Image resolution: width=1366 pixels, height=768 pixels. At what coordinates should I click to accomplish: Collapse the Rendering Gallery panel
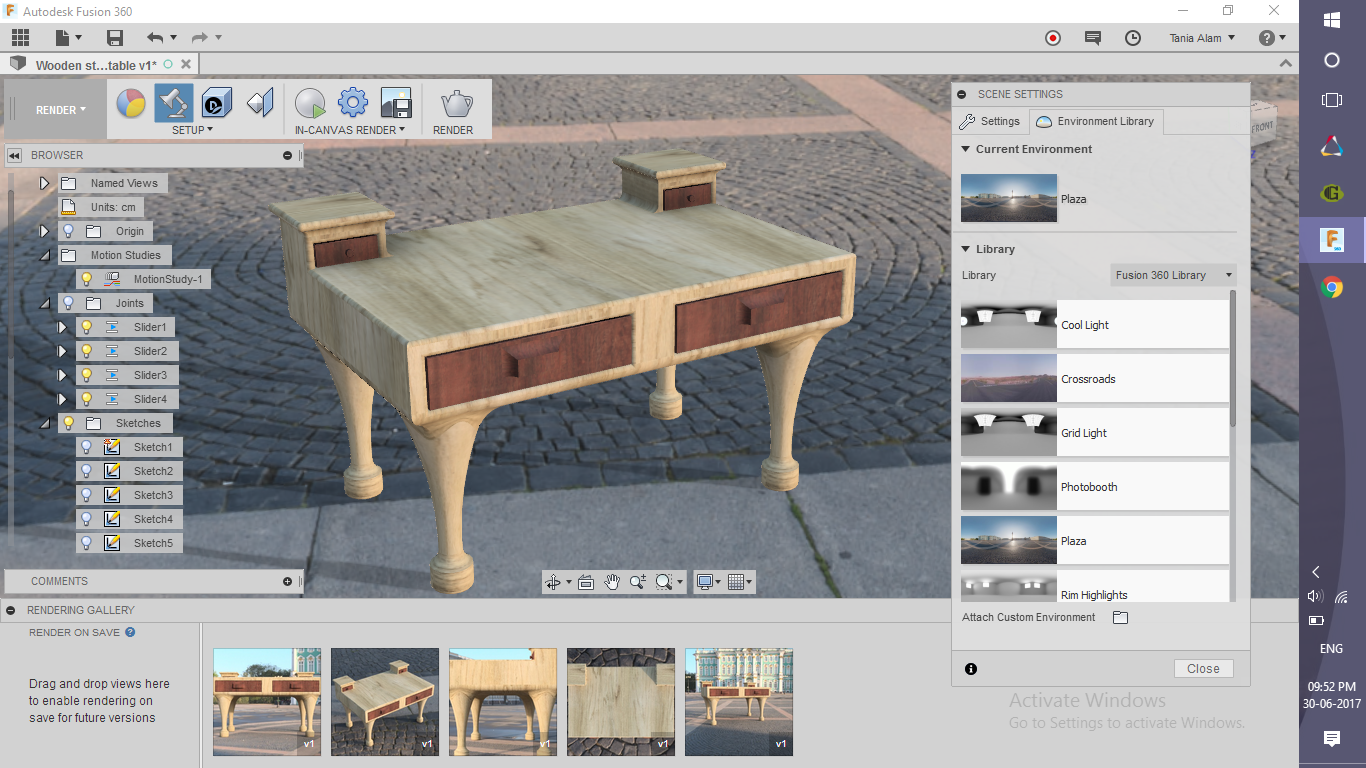[x=10, y=610]
